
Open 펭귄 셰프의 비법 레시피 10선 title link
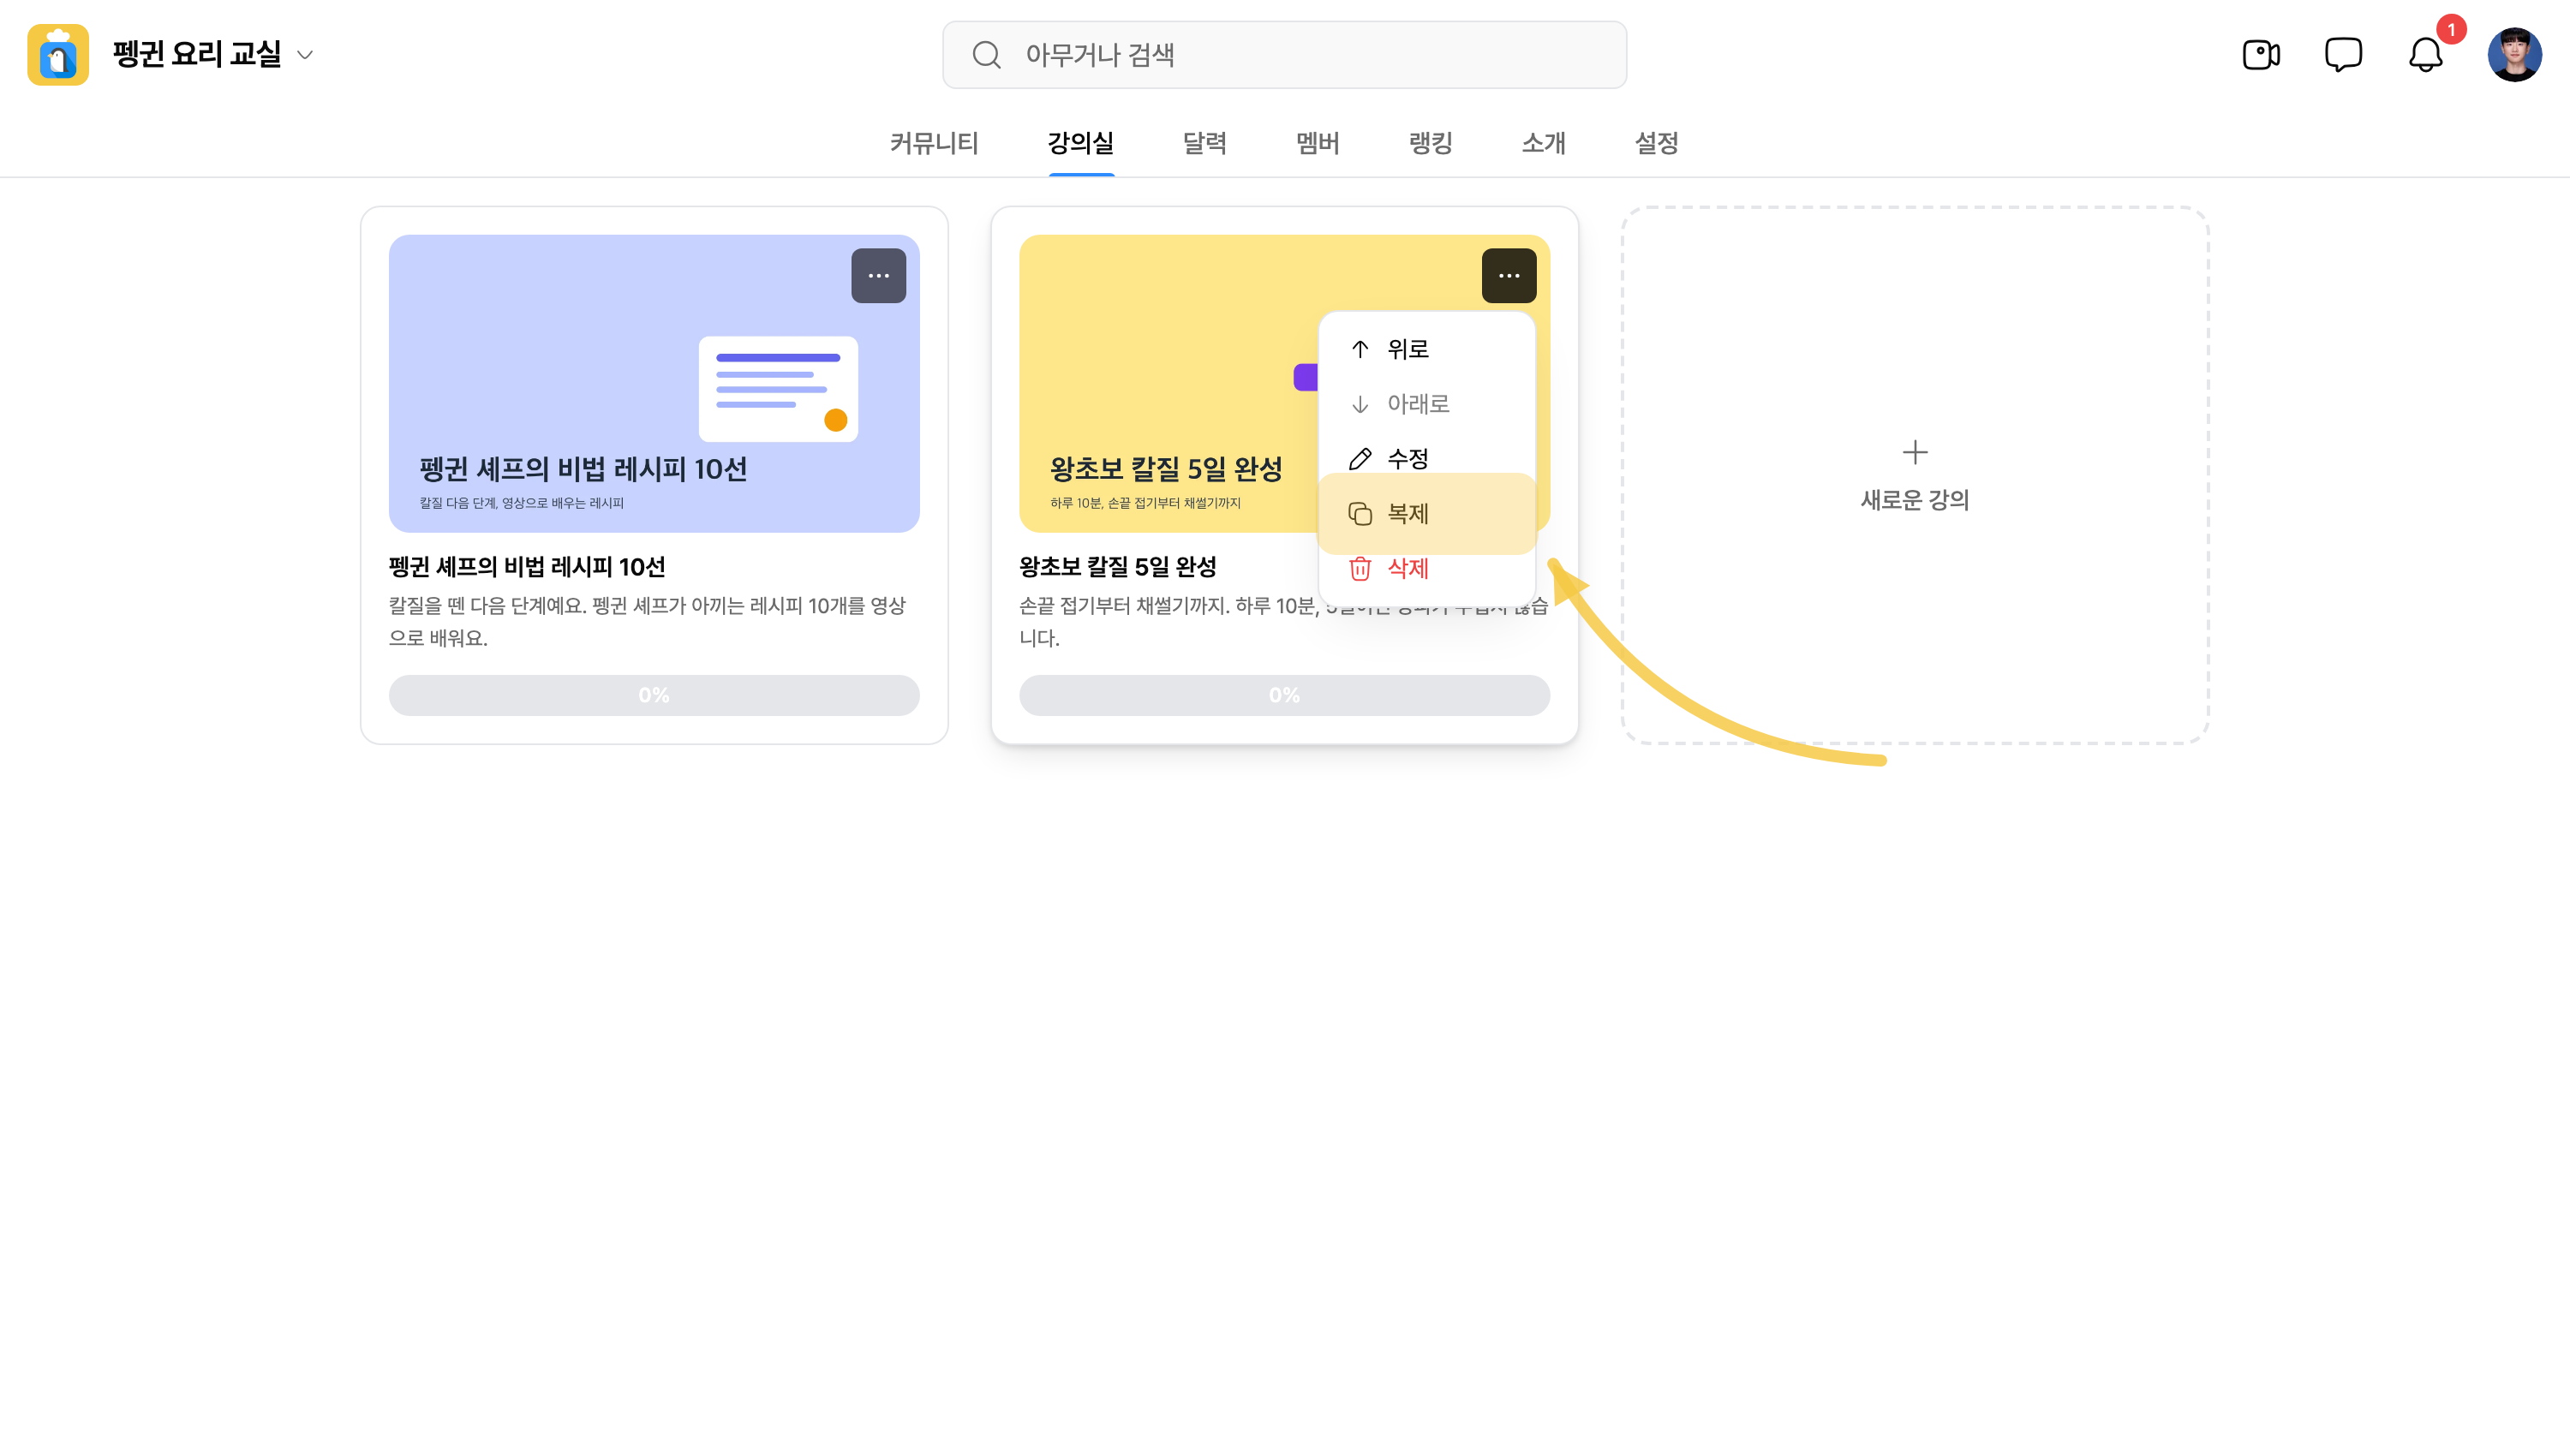(527, 567)
